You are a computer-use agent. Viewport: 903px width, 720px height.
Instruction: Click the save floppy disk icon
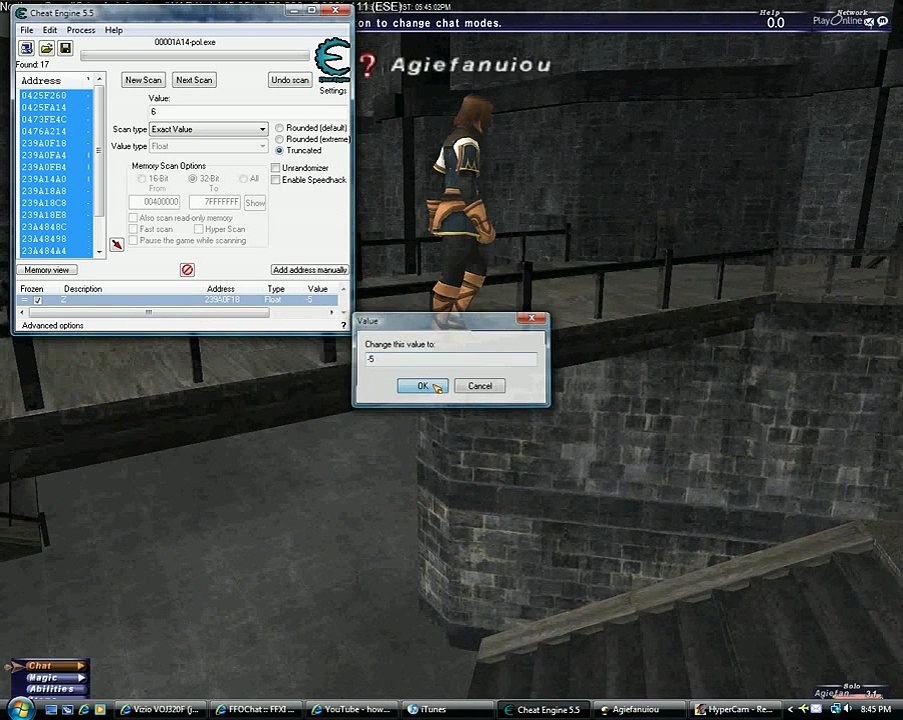(65, 48)
